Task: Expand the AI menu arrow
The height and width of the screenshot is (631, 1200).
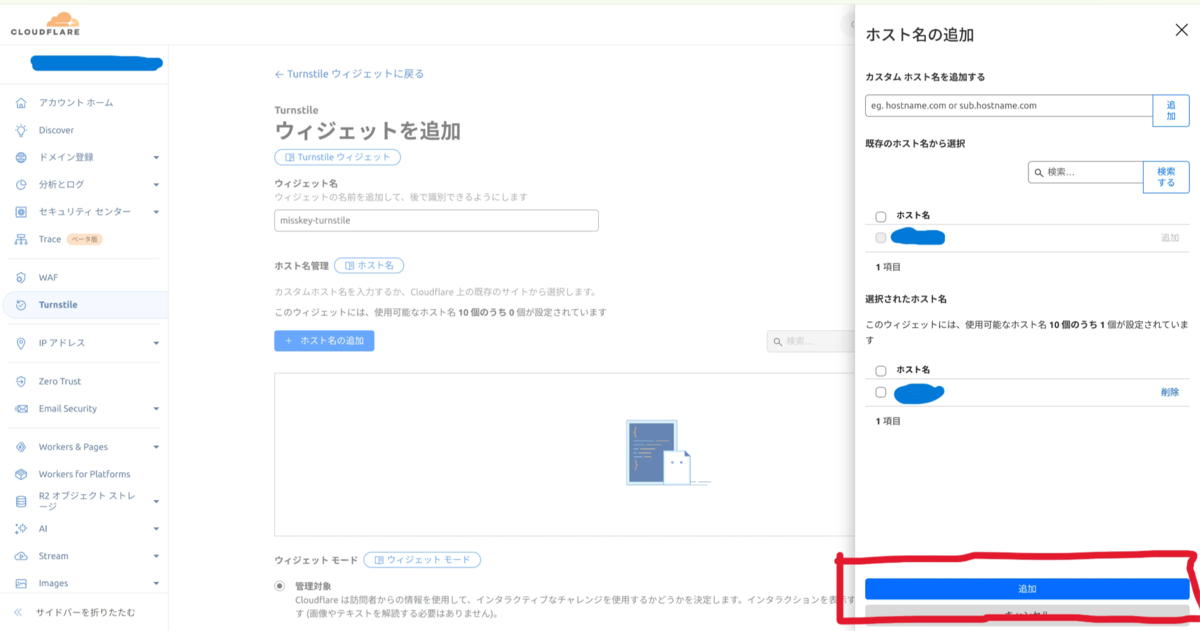Action: click(156, 529)
